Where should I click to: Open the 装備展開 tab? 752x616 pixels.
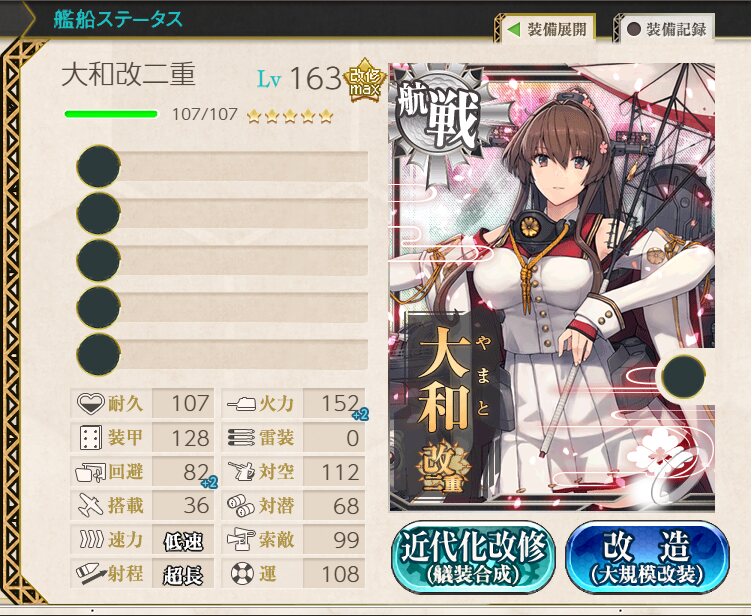coord(547,29)
